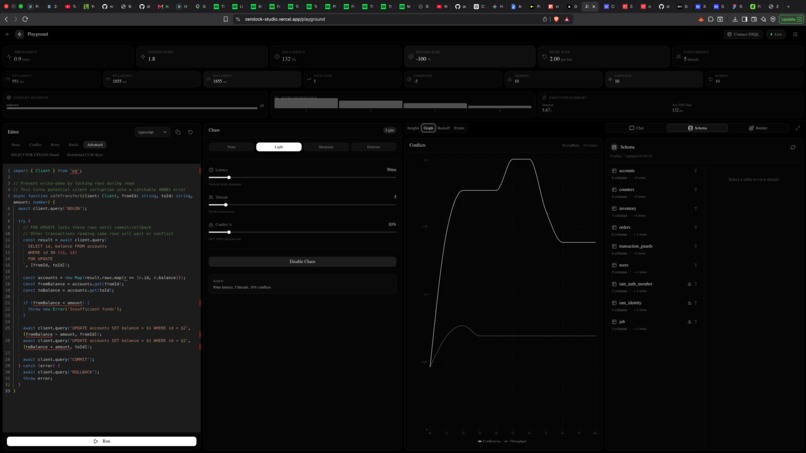Select the Conflict example tab in the editor

(35, 145)
